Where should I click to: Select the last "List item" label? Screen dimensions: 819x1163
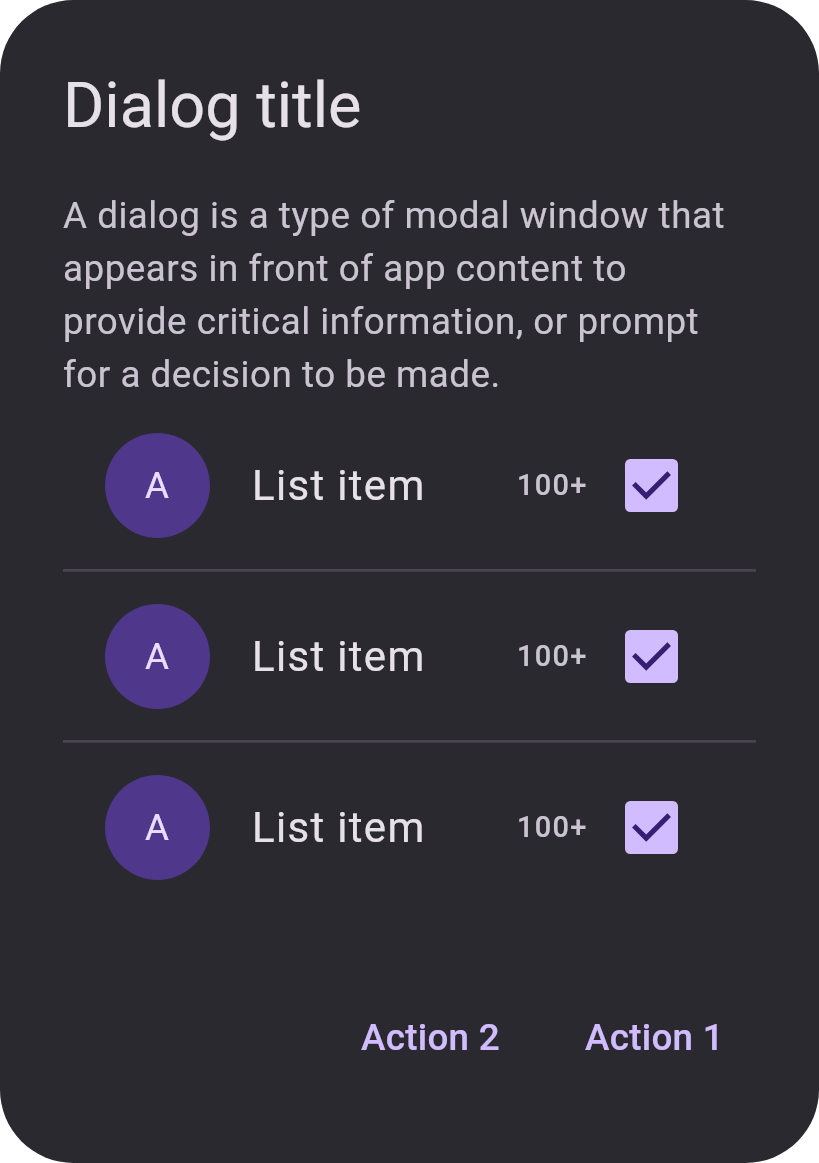coord(338,828)
